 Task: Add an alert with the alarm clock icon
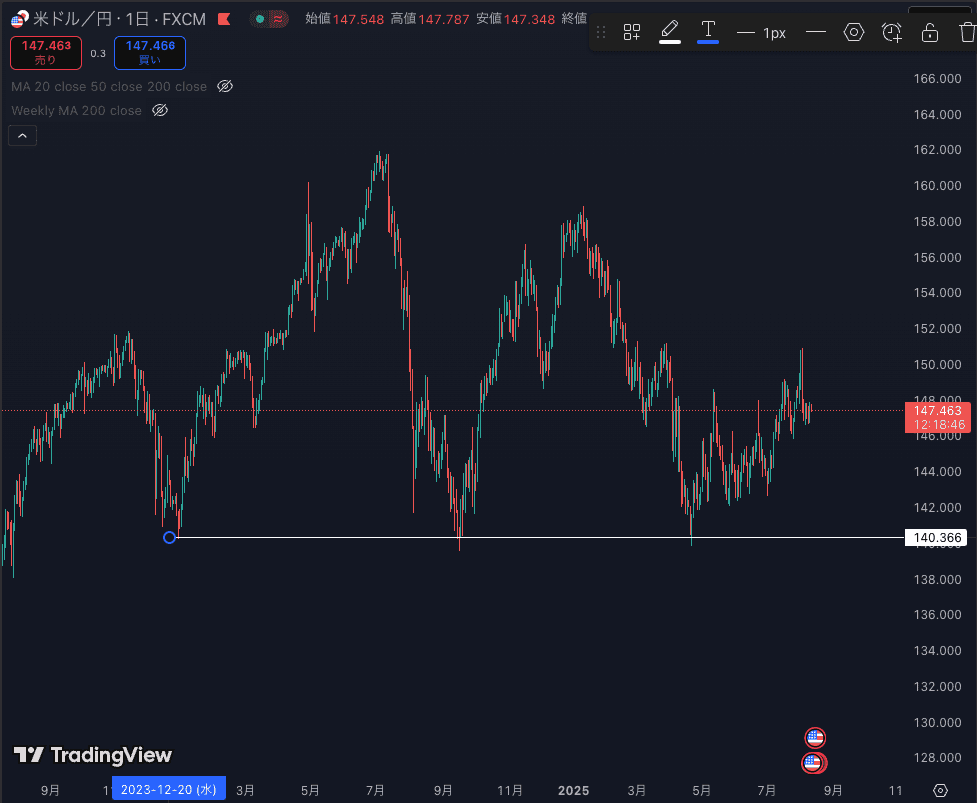[890, 32]
